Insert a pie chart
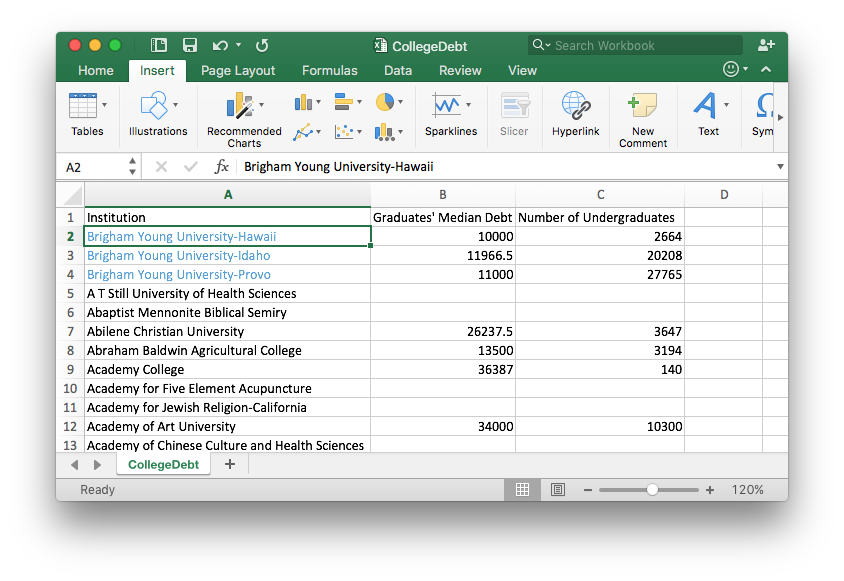 point(385,102)
